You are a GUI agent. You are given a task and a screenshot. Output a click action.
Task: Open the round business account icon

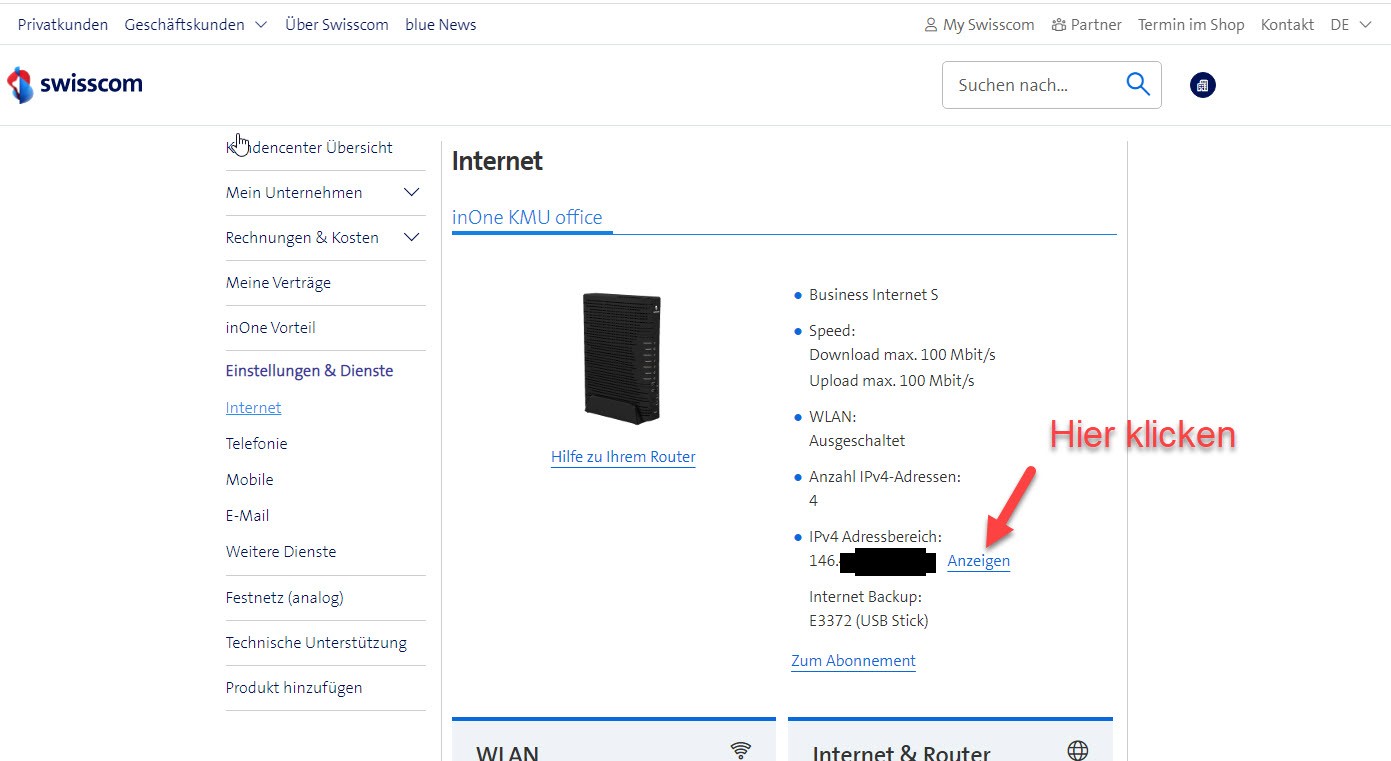click(x=1202, y=85)
